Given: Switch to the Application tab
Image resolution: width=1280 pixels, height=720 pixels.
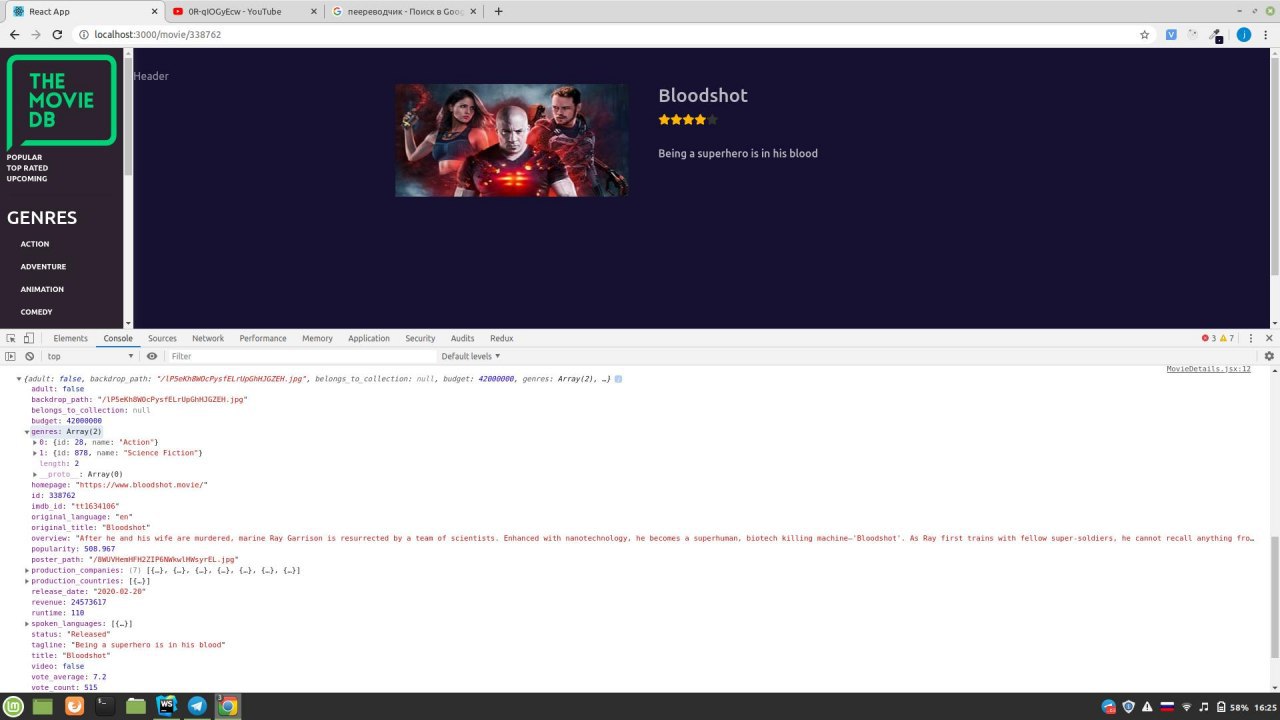Looking at the screenshot, I should 369,338.
